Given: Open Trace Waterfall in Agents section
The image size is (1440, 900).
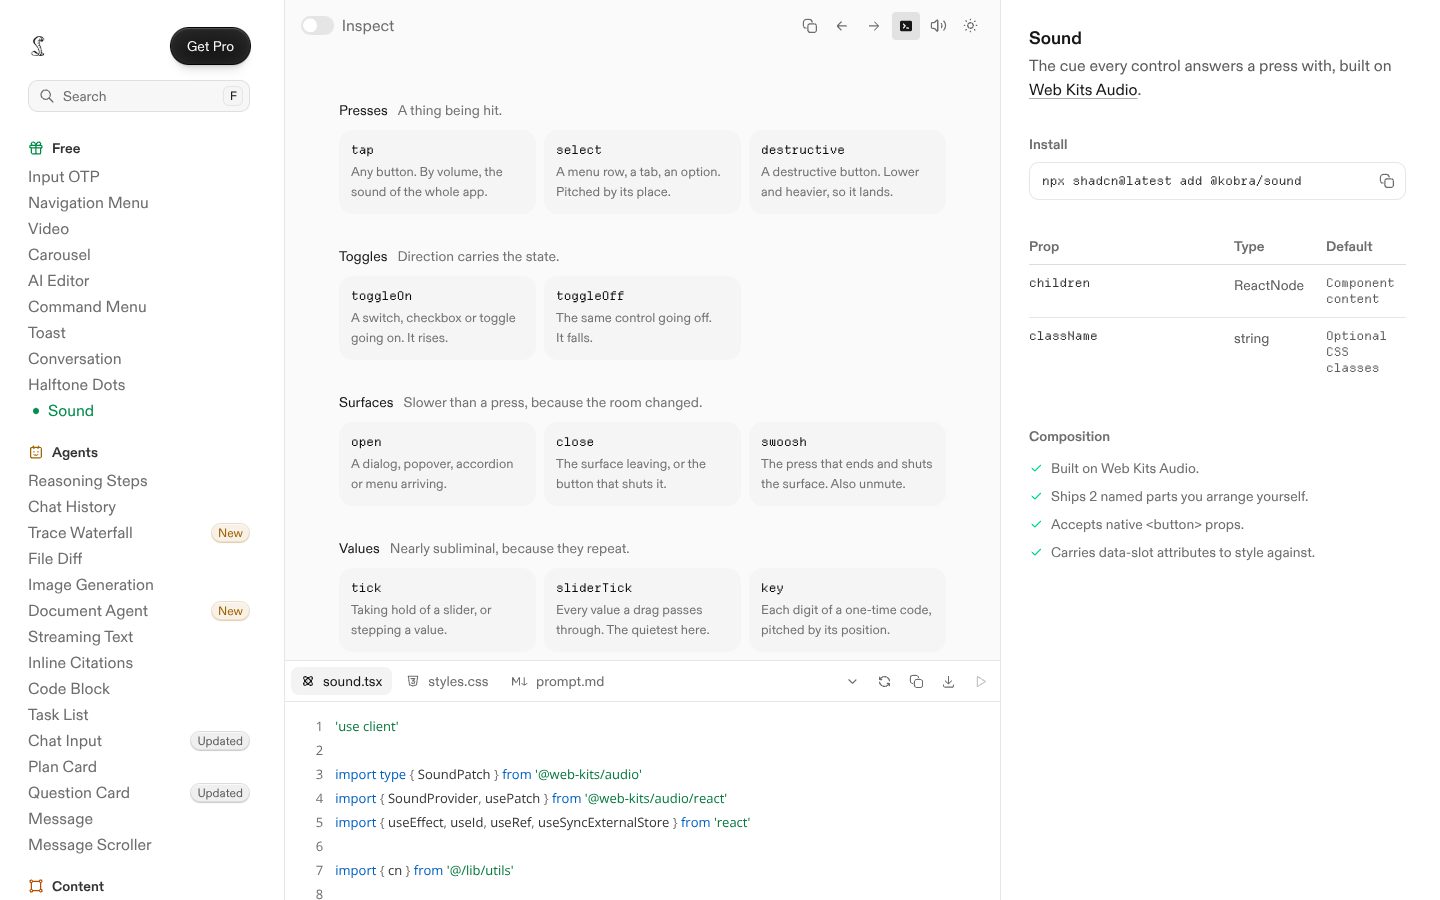Looking at the screenshot, I should click(80, 532).
